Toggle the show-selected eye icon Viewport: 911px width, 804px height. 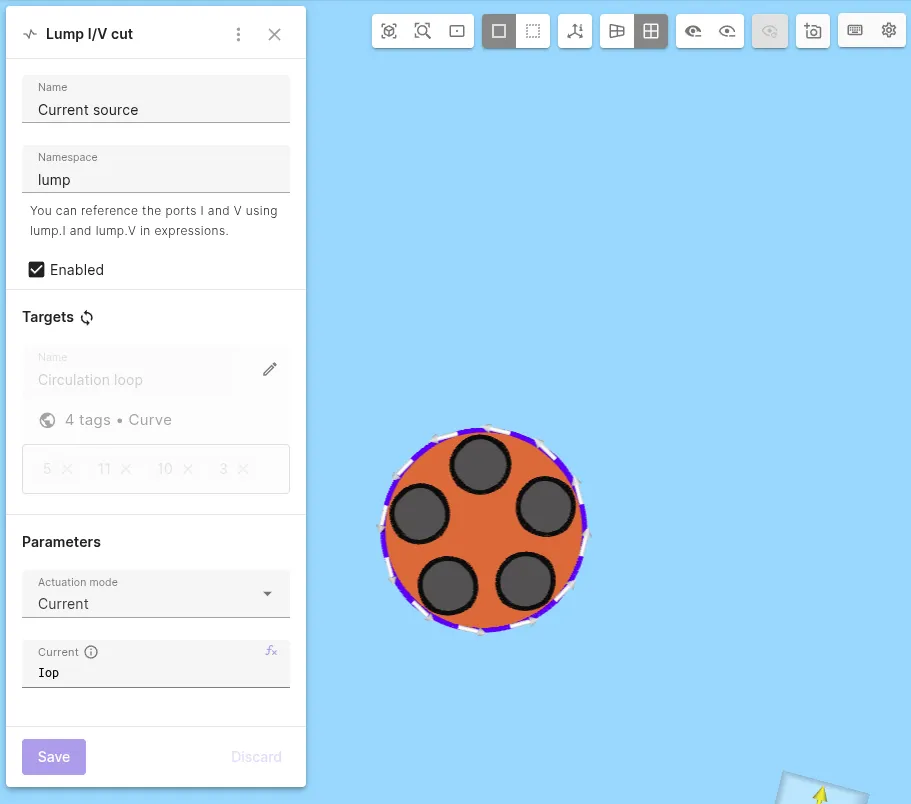tap(693, 31)
